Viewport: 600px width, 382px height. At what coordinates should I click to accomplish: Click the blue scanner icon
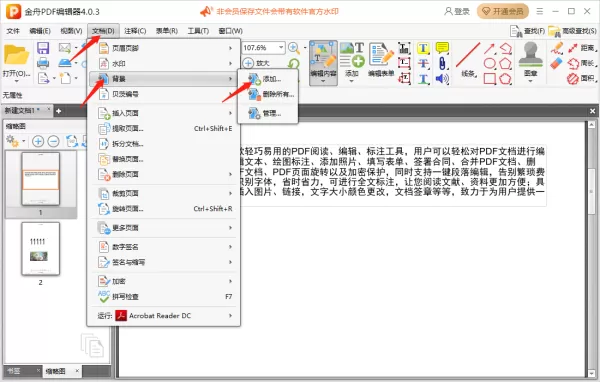[x=65, y=63]
